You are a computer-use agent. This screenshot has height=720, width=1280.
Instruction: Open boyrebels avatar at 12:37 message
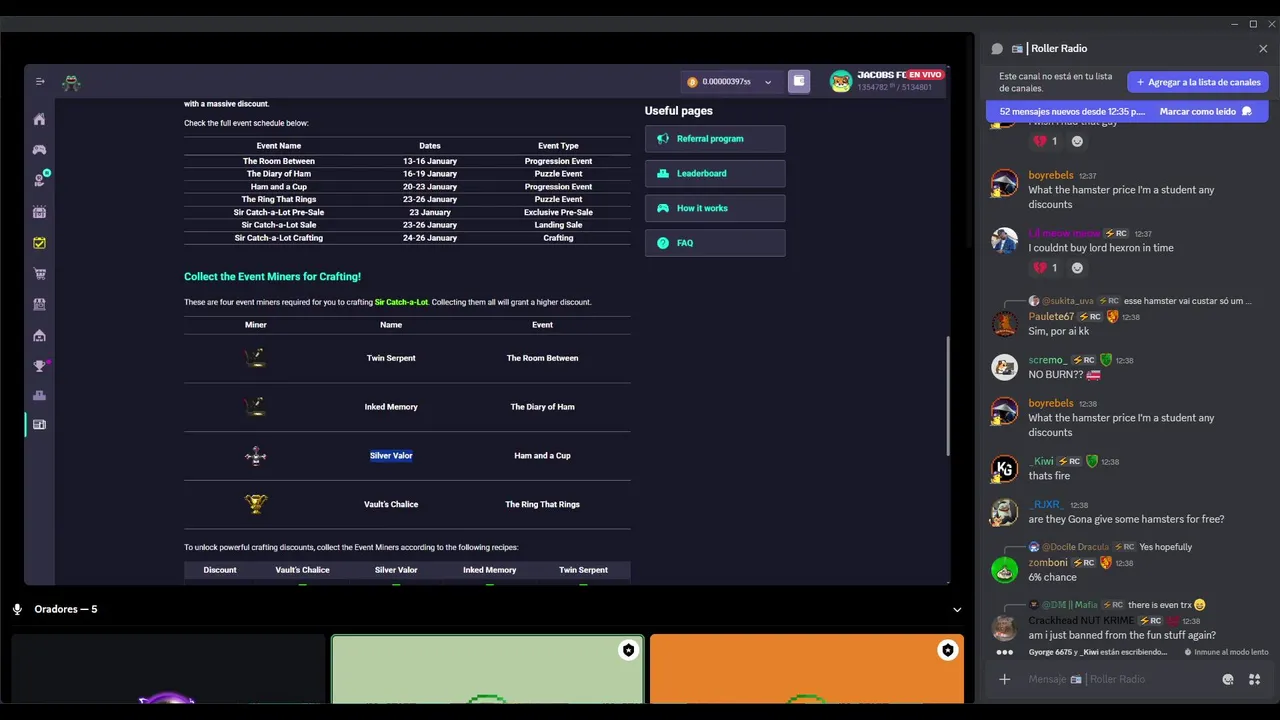(x=1004, y=183)
